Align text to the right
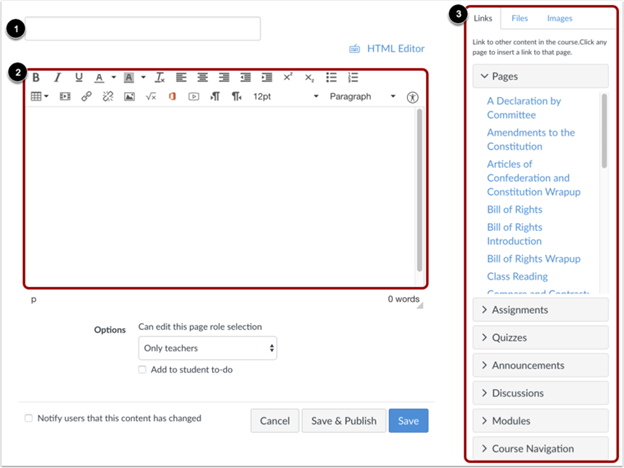Screen dimensions: 624x468 224,77
